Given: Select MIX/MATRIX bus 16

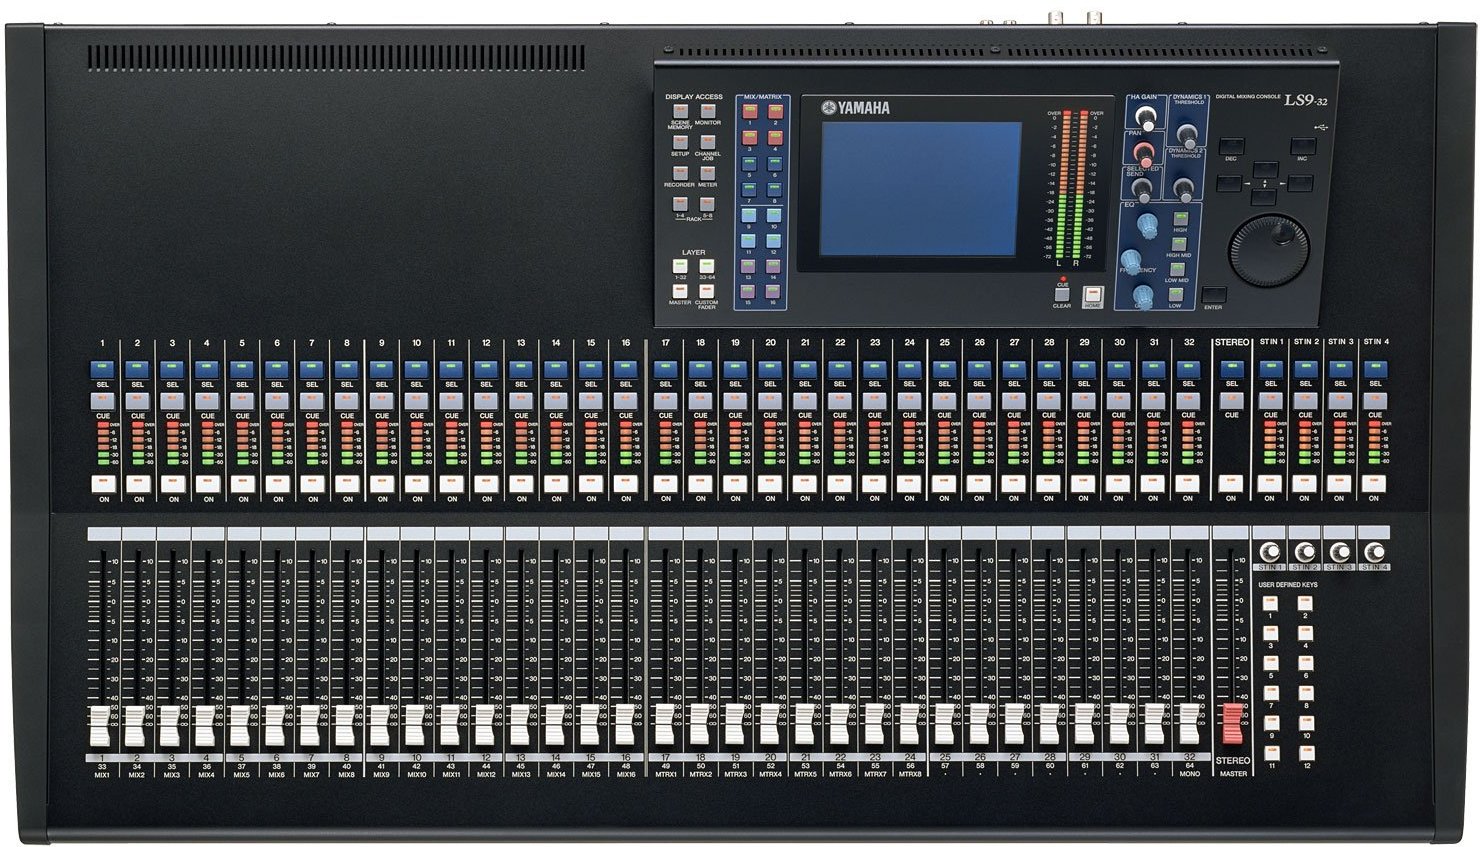Looking at the screenshot, I should coord(772,290).
